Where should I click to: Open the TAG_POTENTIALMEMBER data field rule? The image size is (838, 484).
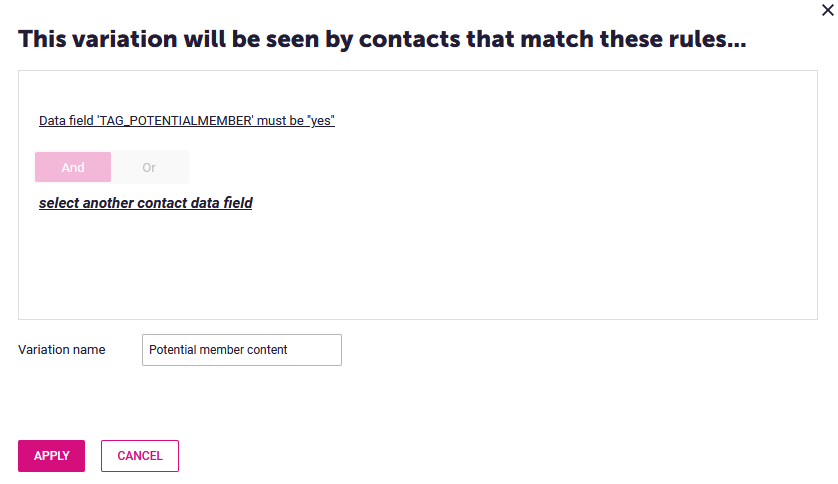[x=186, y=120]
